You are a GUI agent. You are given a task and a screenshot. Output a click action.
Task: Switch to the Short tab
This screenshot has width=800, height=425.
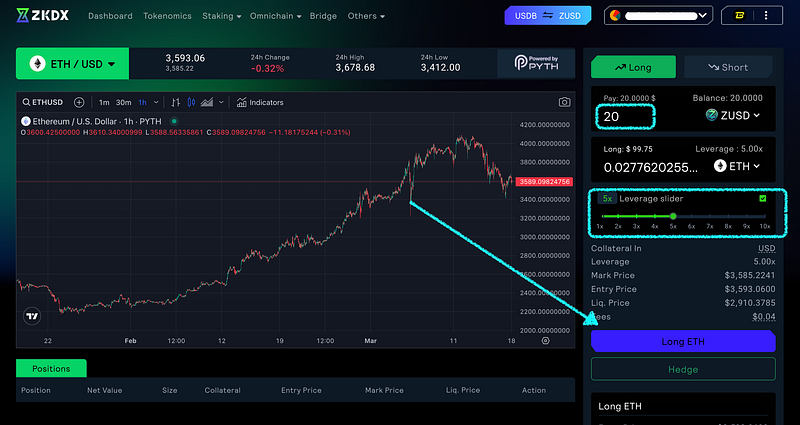(728, 67)
